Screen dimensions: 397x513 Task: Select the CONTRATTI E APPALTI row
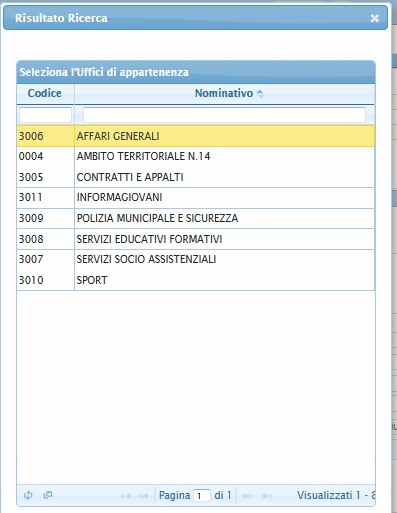pyautogui.click(x=196, y=177)
